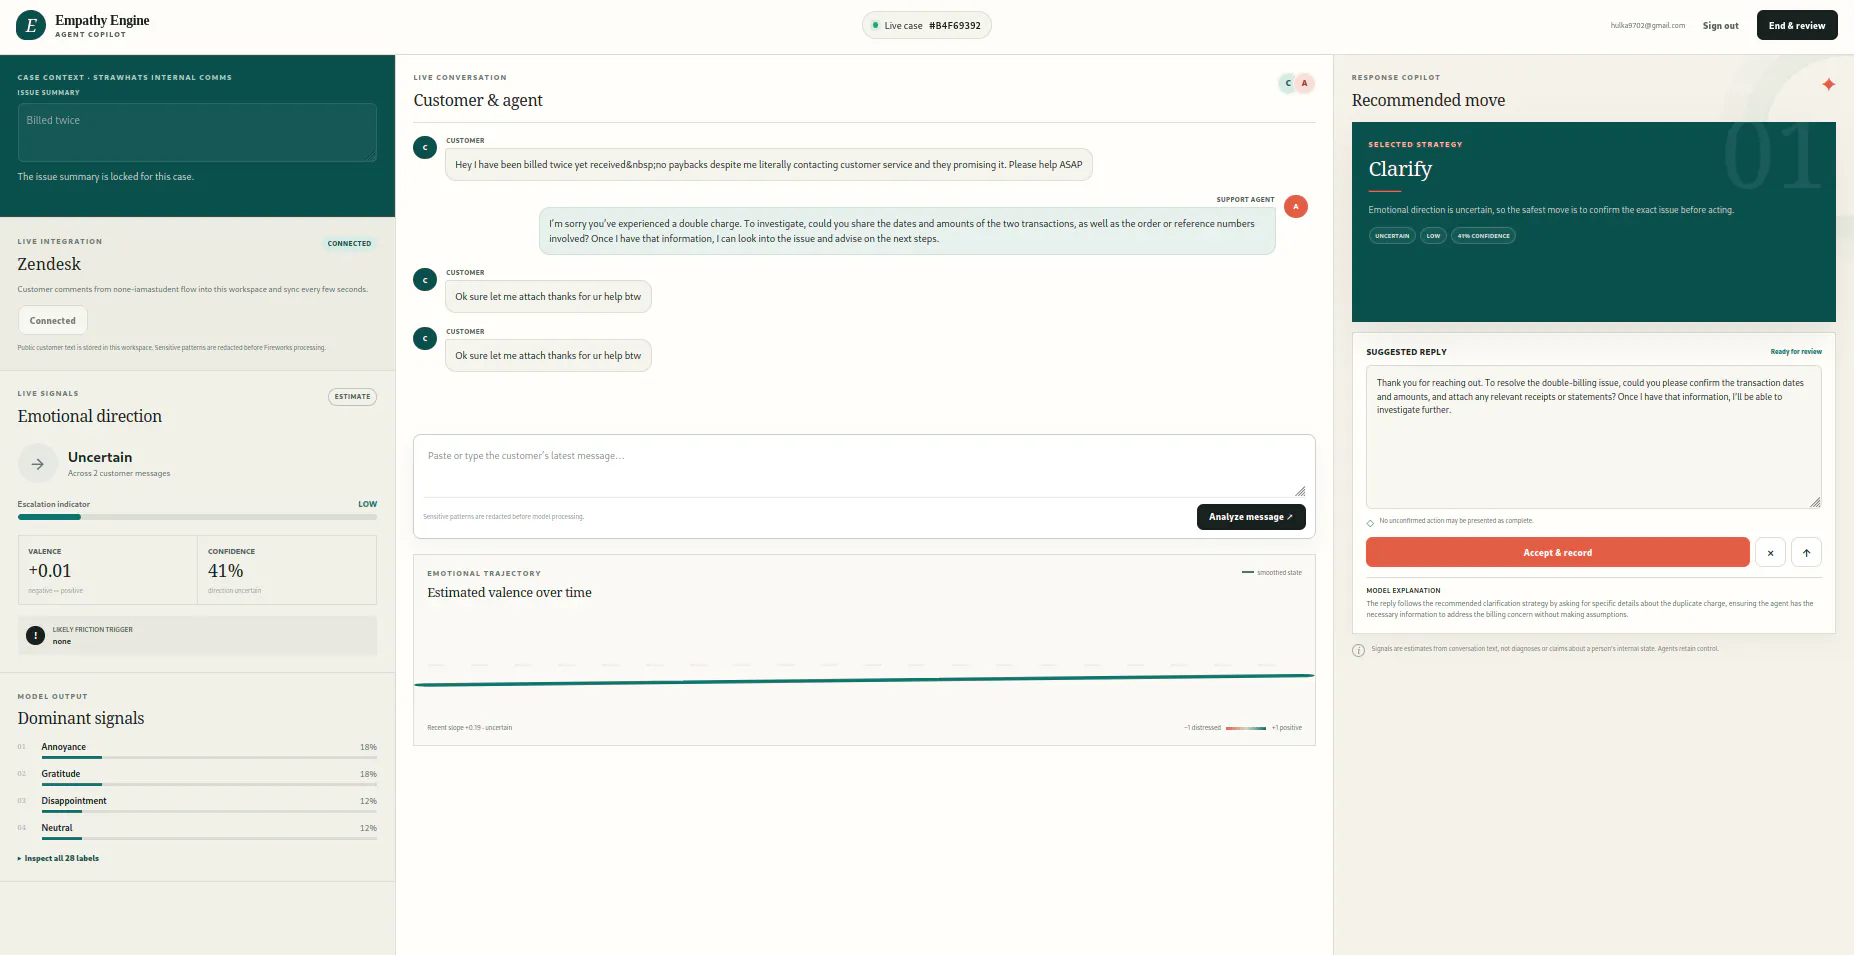Click the smoothed state legend
The image size is (1854, 955).
(x=1272, y=573)
